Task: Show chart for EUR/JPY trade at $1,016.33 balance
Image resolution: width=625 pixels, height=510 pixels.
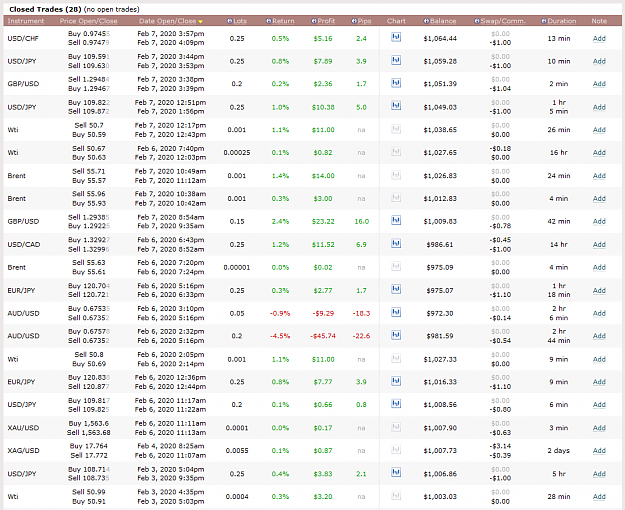Action: click(396, 381)
